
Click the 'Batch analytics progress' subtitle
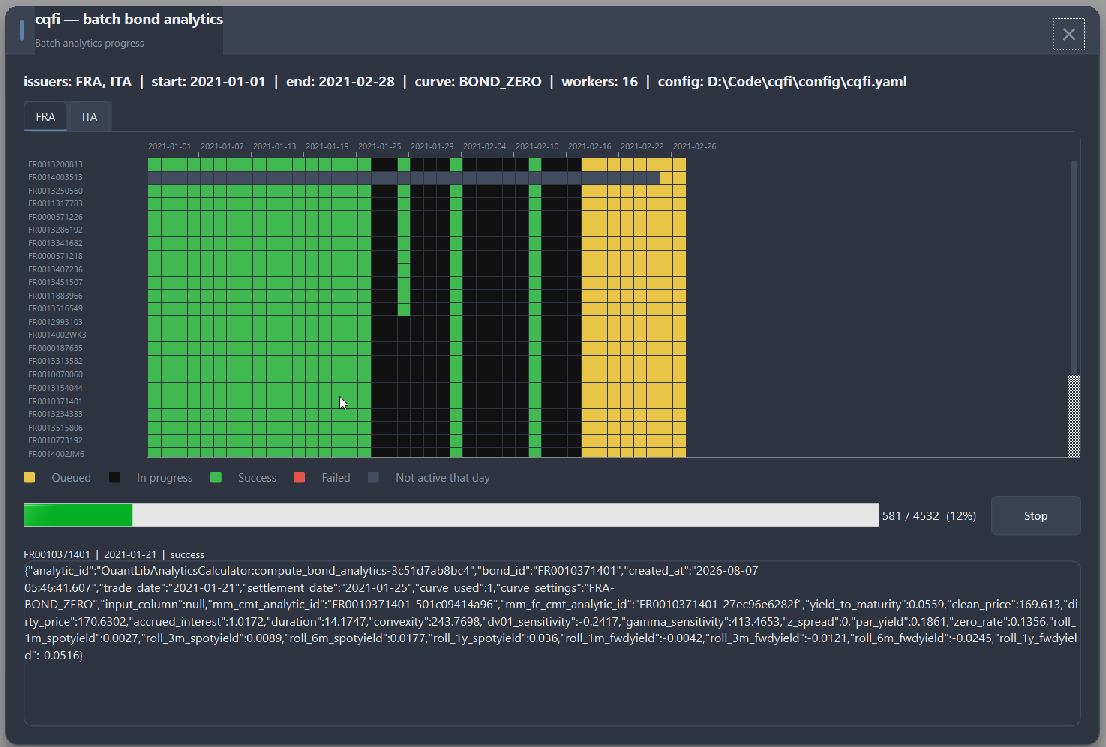click(90, 43)
